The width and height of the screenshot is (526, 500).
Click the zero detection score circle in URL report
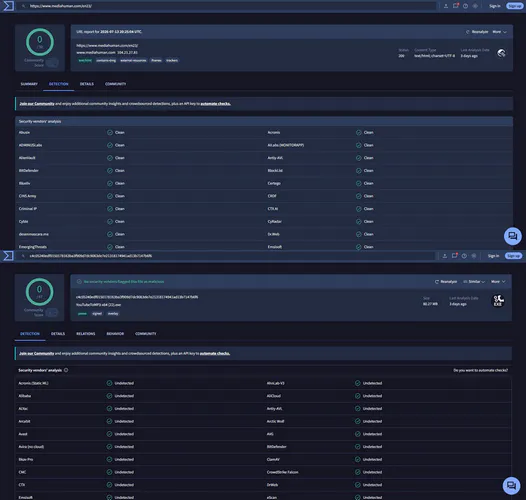40,42
